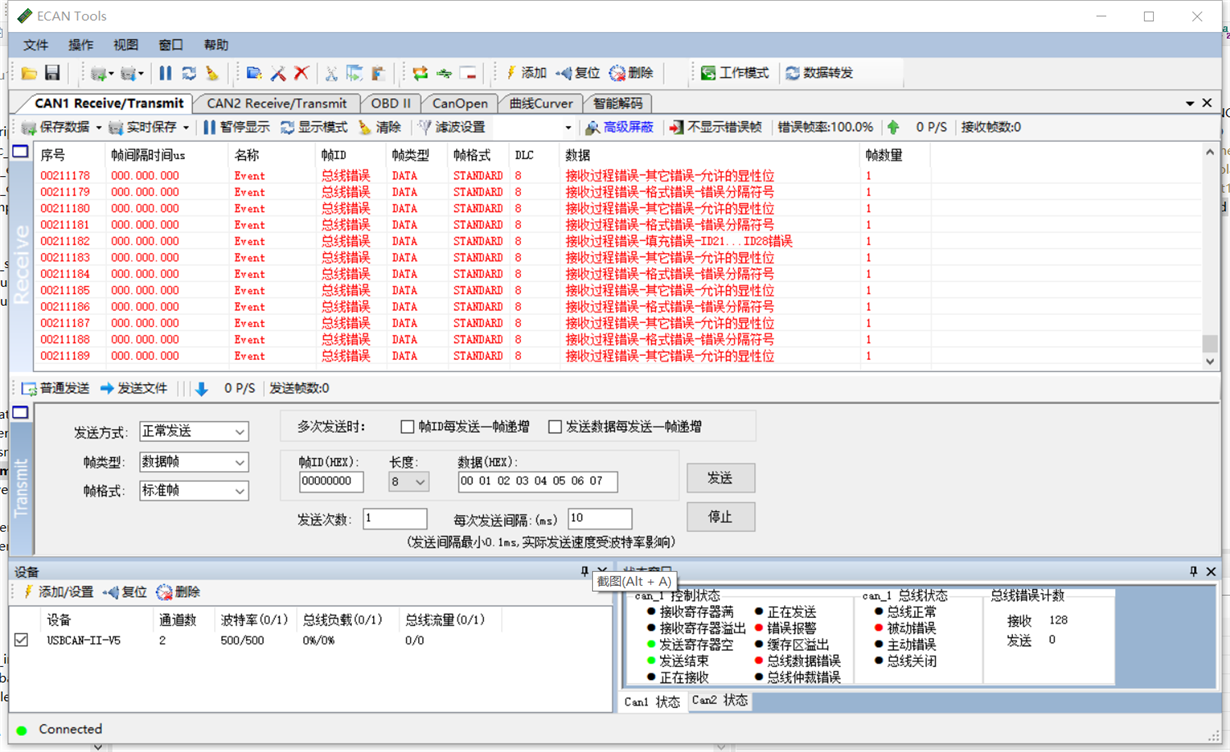Pin the status window with its pushpin icon
Screen dimensions: 1230x752
point(1193,571)
